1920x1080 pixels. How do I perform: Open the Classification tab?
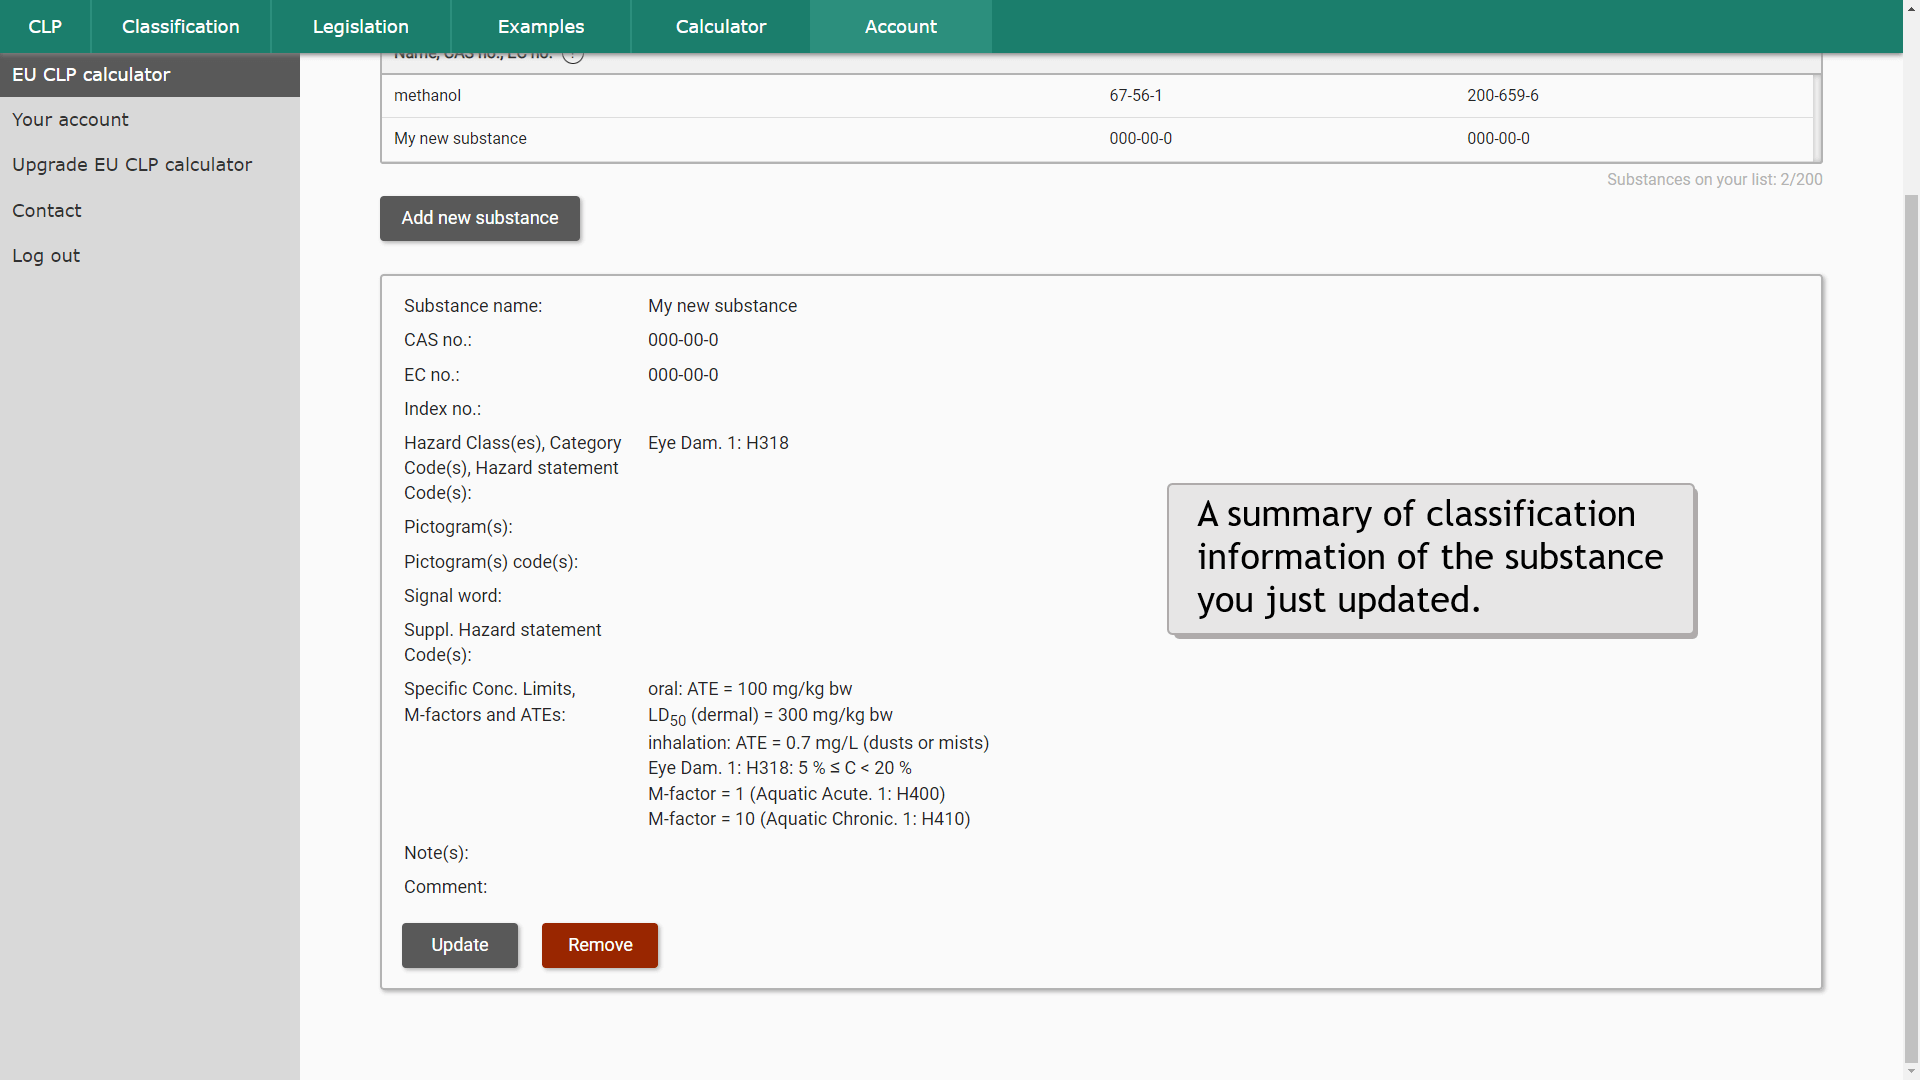coord(179,26)
